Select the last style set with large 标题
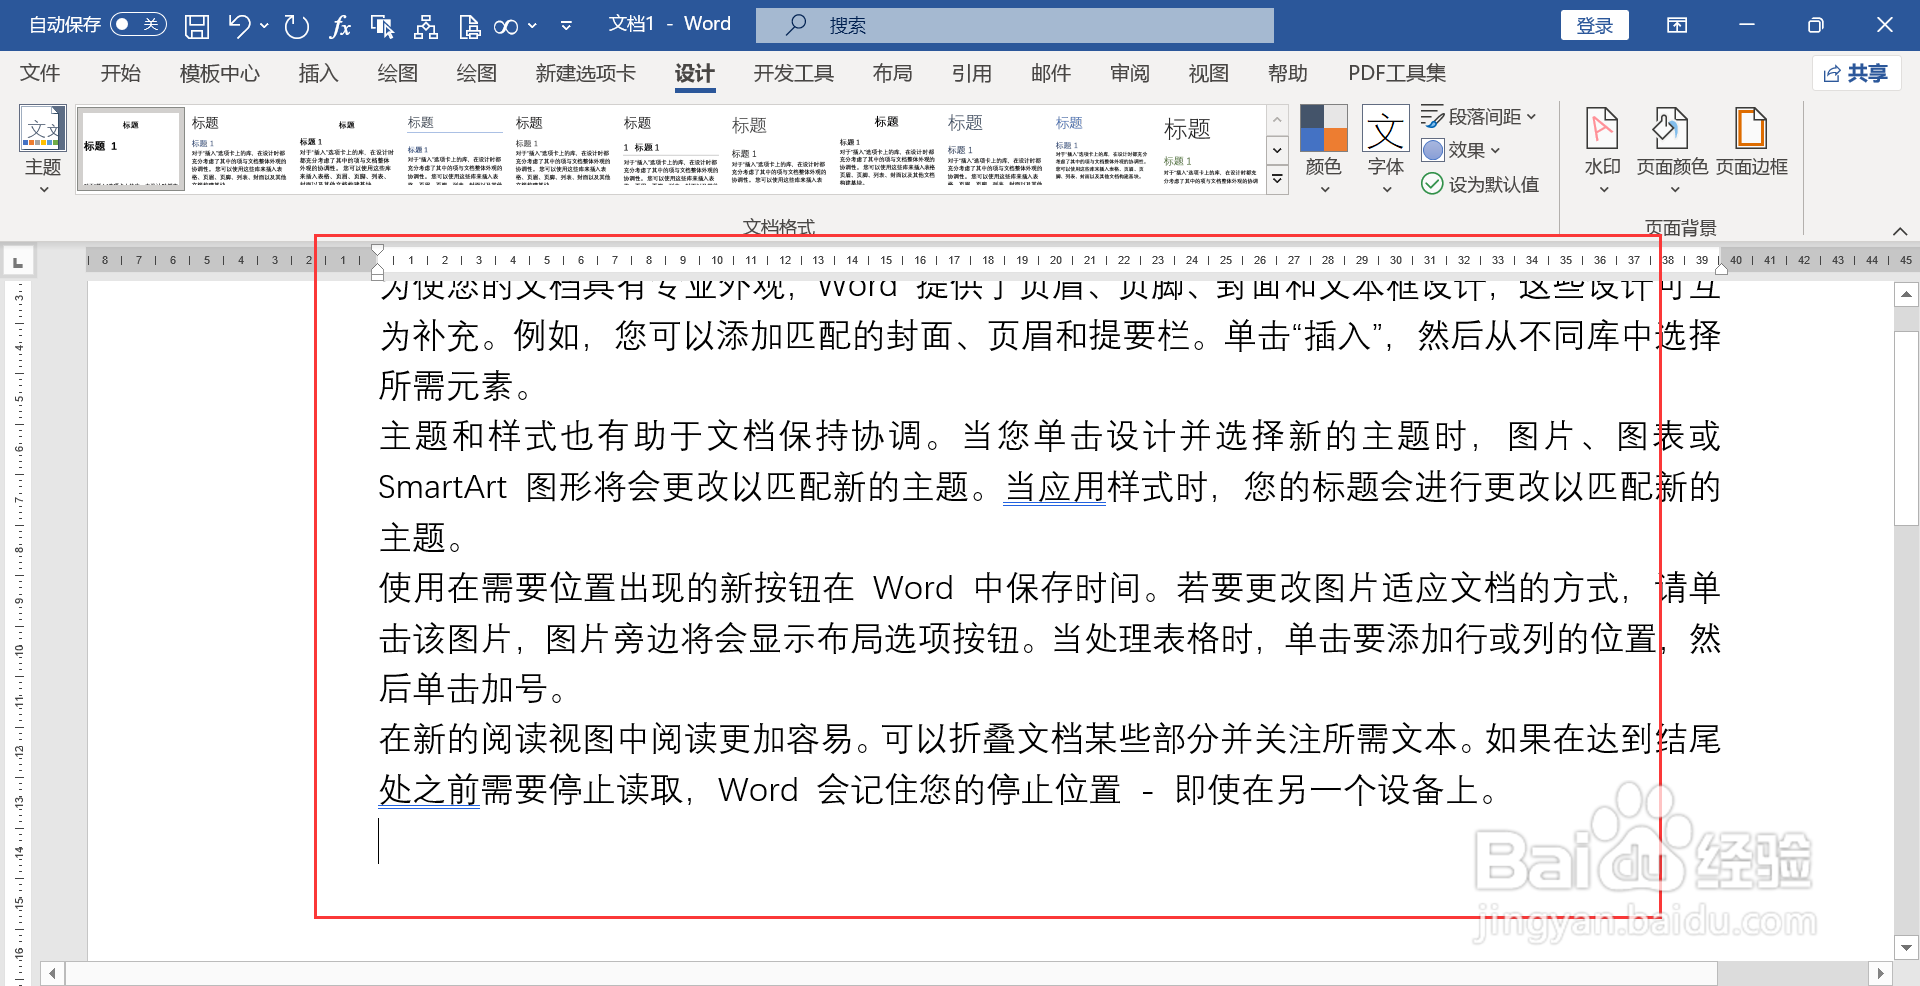Image resolution: width=1920 pixels, height=986 pixels. (1211, 149)
